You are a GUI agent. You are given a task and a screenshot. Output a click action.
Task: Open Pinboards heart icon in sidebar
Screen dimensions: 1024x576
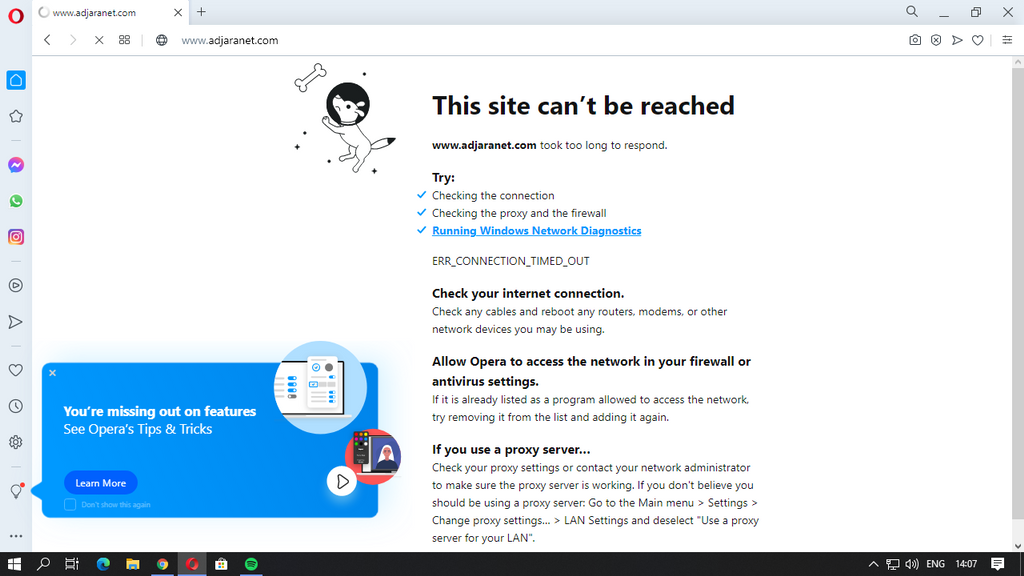coord(16,370)
